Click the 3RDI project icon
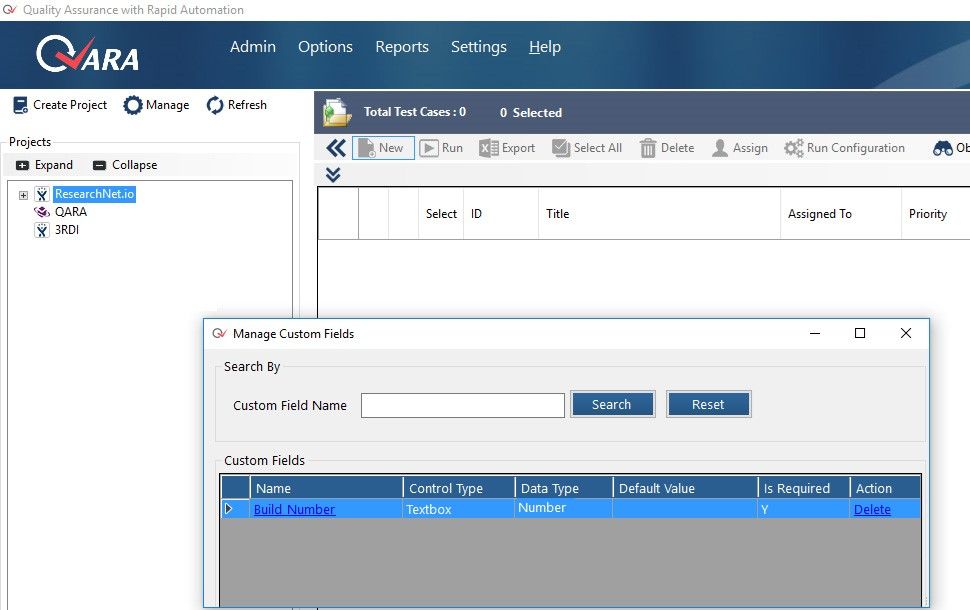This screenshot has height=610, width=970. (x=41, y=230)
